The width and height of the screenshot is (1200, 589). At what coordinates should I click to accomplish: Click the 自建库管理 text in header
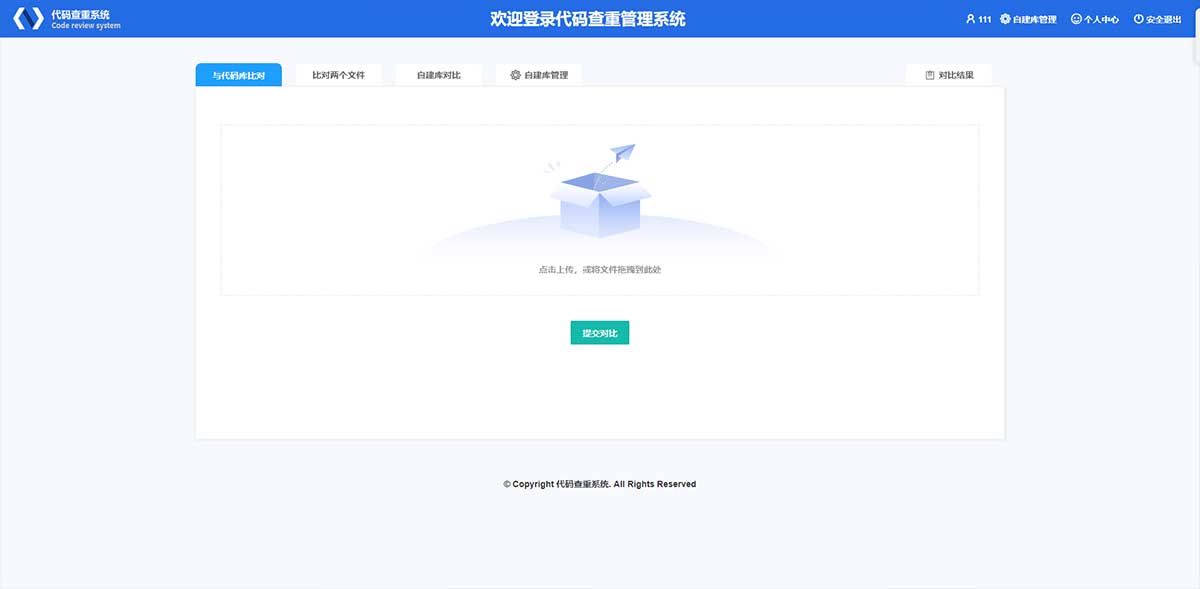point(1034,19)
